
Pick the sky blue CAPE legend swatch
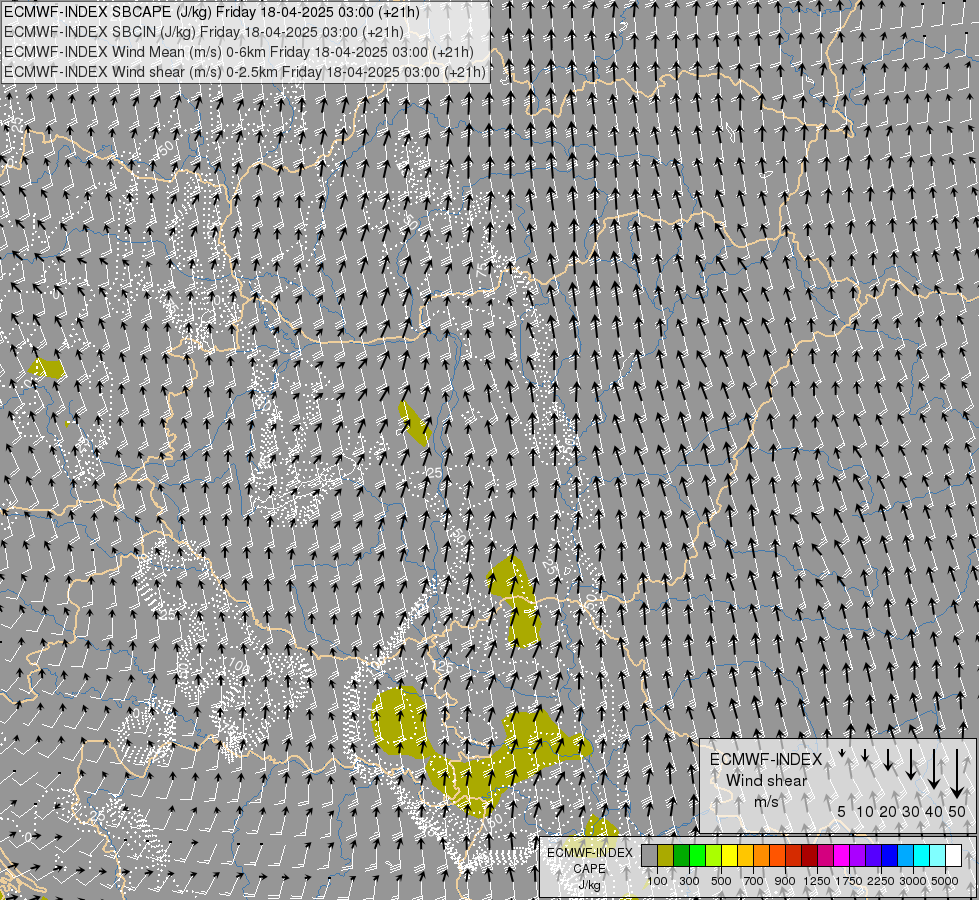pyautogui.click(x=905, y=856)
